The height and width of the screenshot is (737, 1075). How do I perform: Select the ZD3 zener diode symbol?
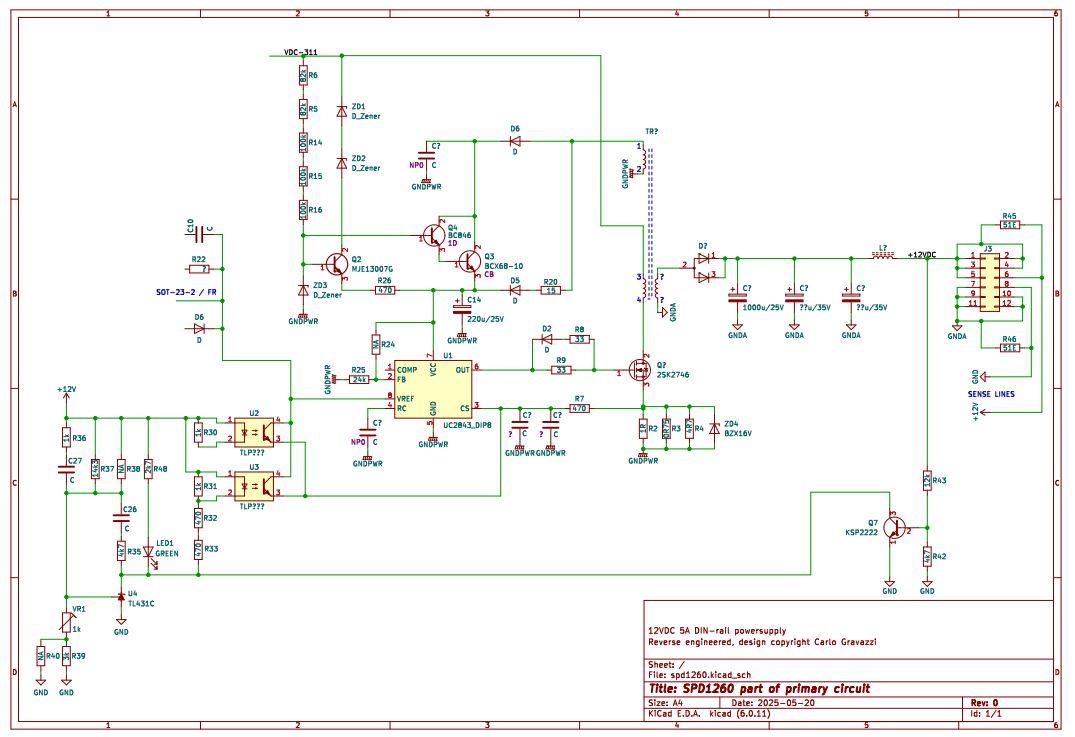302,290
